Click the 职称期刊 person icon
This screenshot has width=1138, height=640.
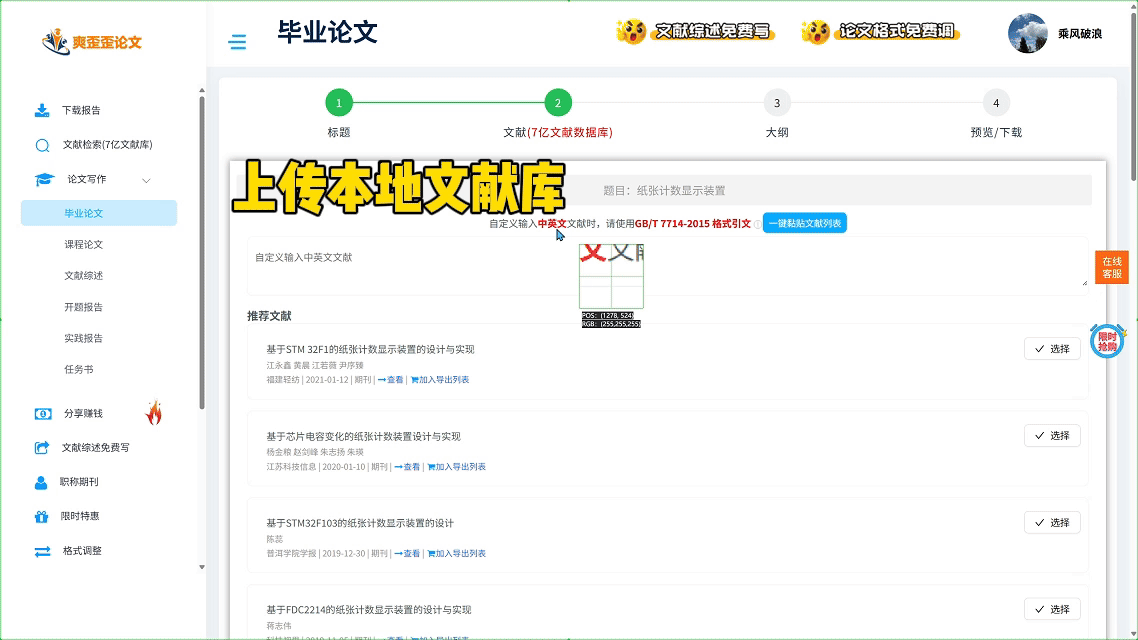(41, 482)
